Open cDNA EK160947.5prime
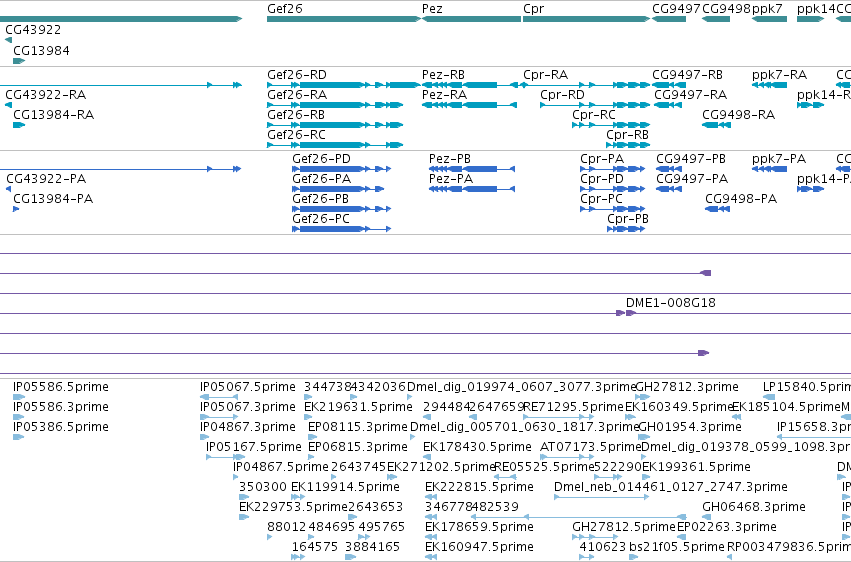851x562 pixels. pos(479,547)
